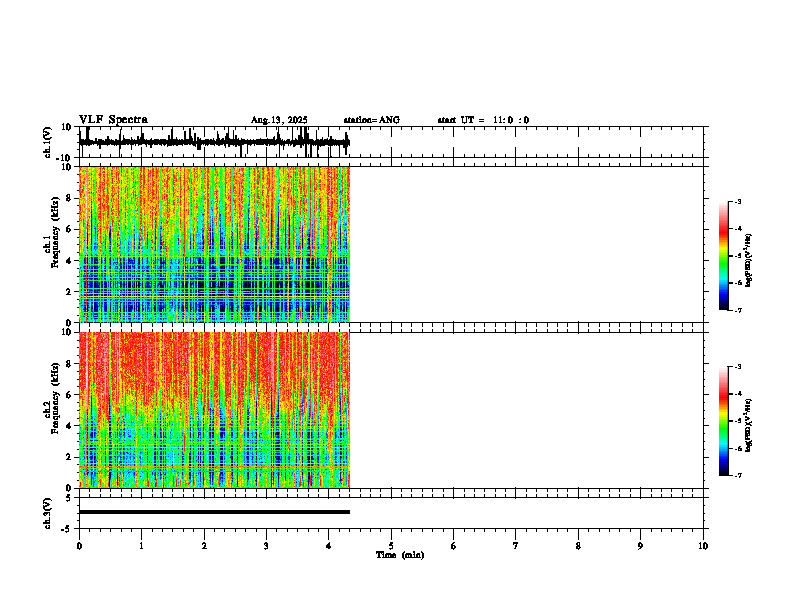792x612 pixels.
Task: Click the "-5" tick on ch.3(V) axis
Action: pyautogui.click(x=68, y=529)
